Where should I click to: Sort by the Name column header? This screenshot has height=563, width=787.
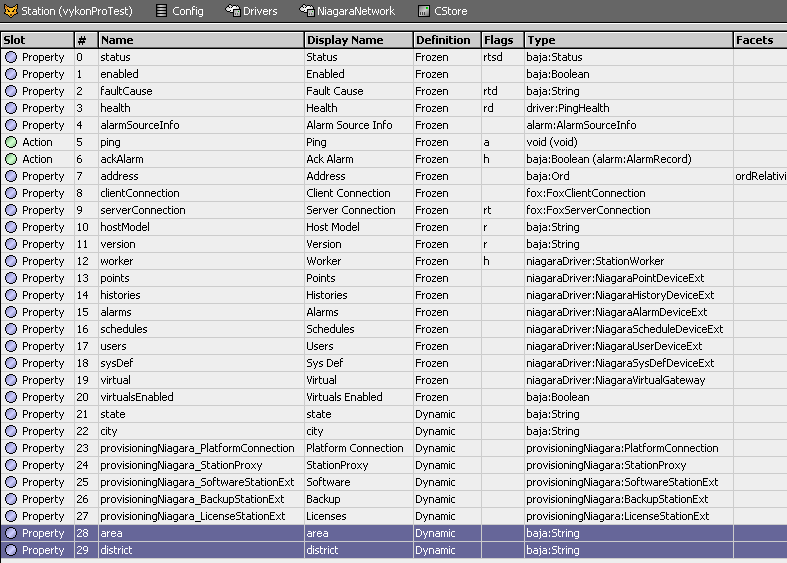coord(117,40)
